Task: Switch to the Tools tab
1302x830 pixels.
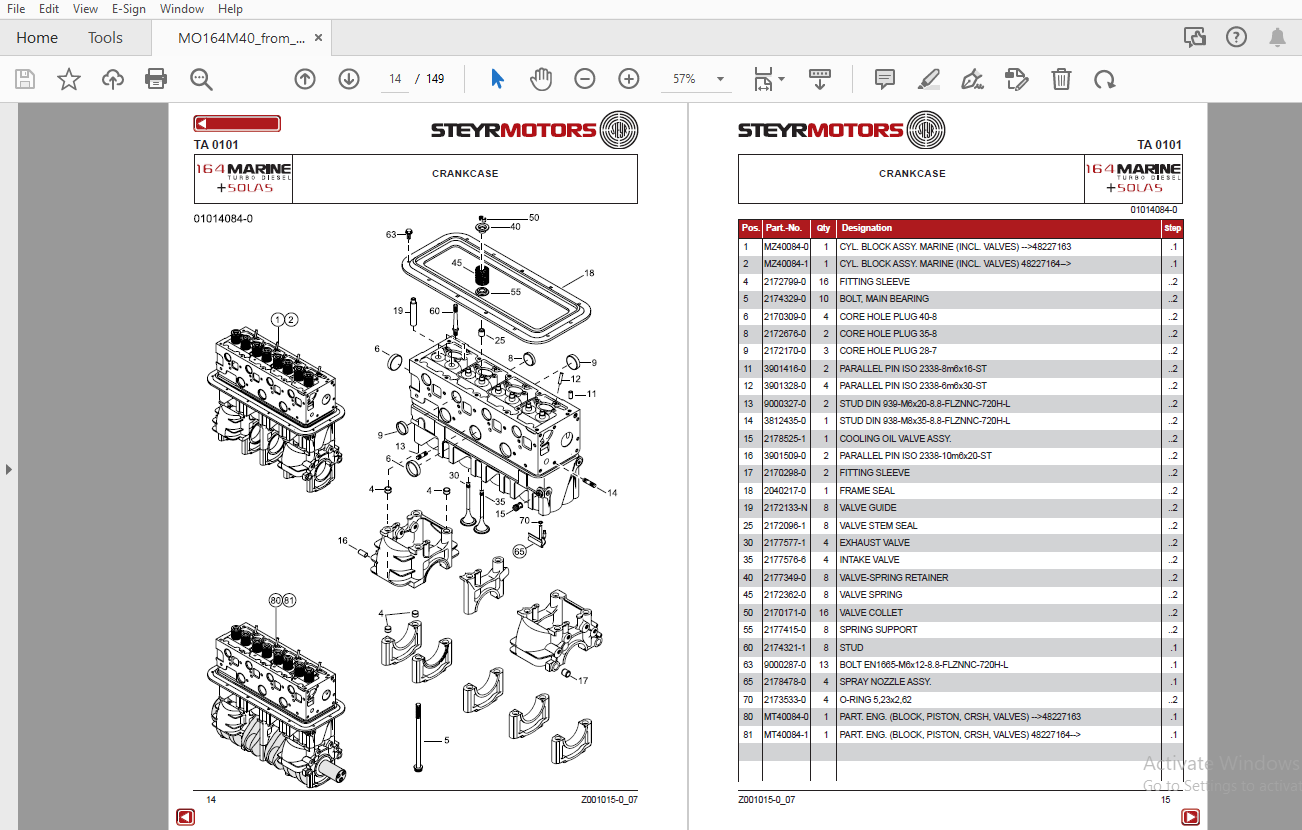Action: [105, 38]
